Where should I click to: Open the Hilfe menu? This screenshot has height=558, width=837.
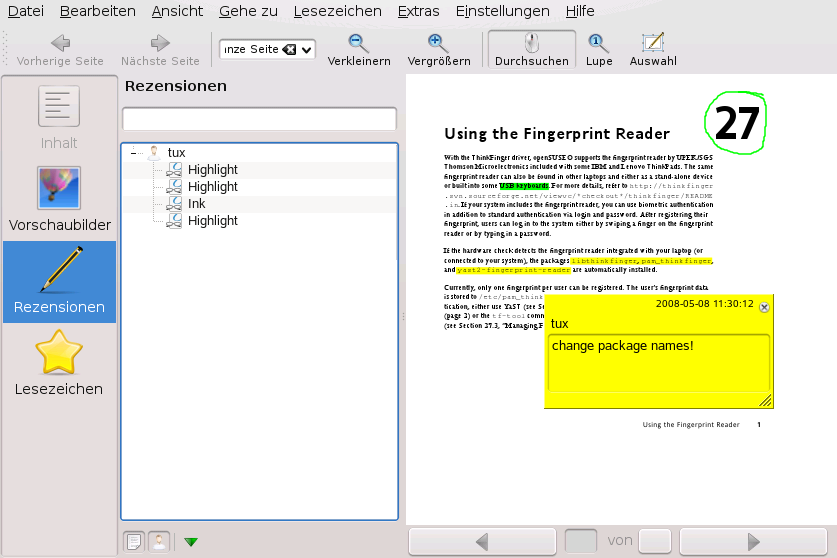click(580, 11)
